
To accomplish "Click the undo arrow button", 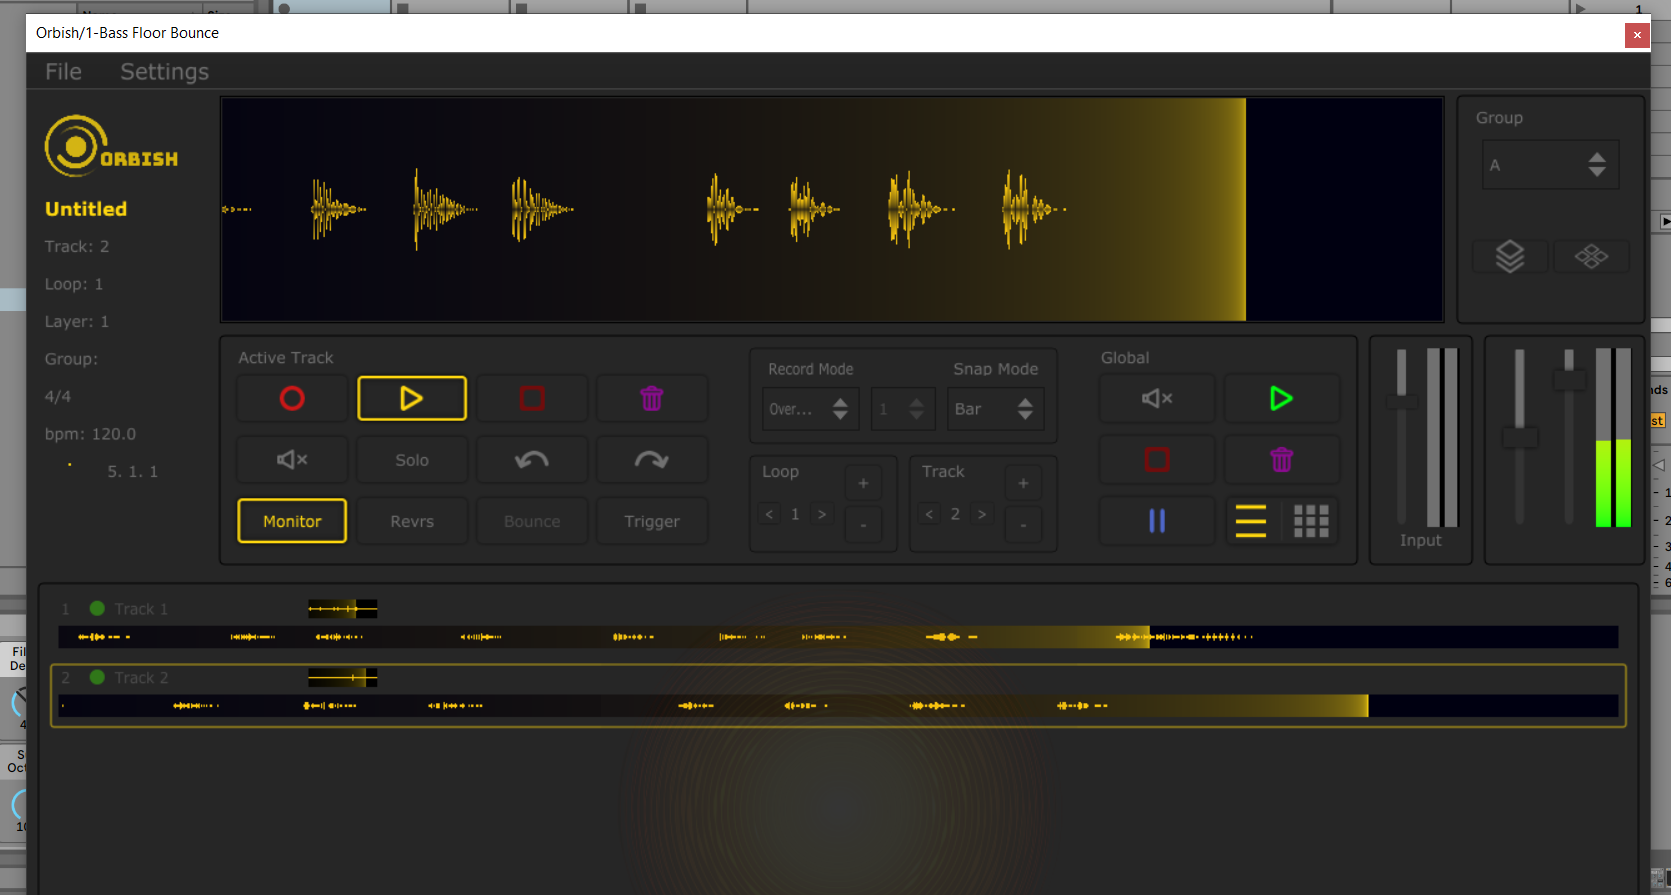I will point(532,460).
